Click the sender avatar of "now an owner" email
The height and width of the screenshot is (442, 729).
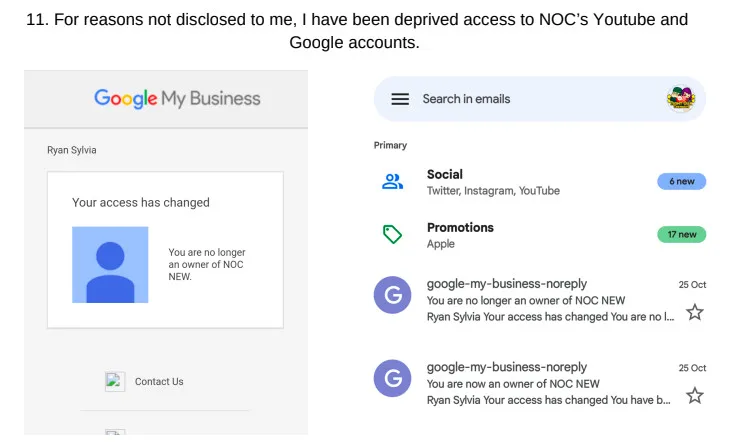click(392, 379)
